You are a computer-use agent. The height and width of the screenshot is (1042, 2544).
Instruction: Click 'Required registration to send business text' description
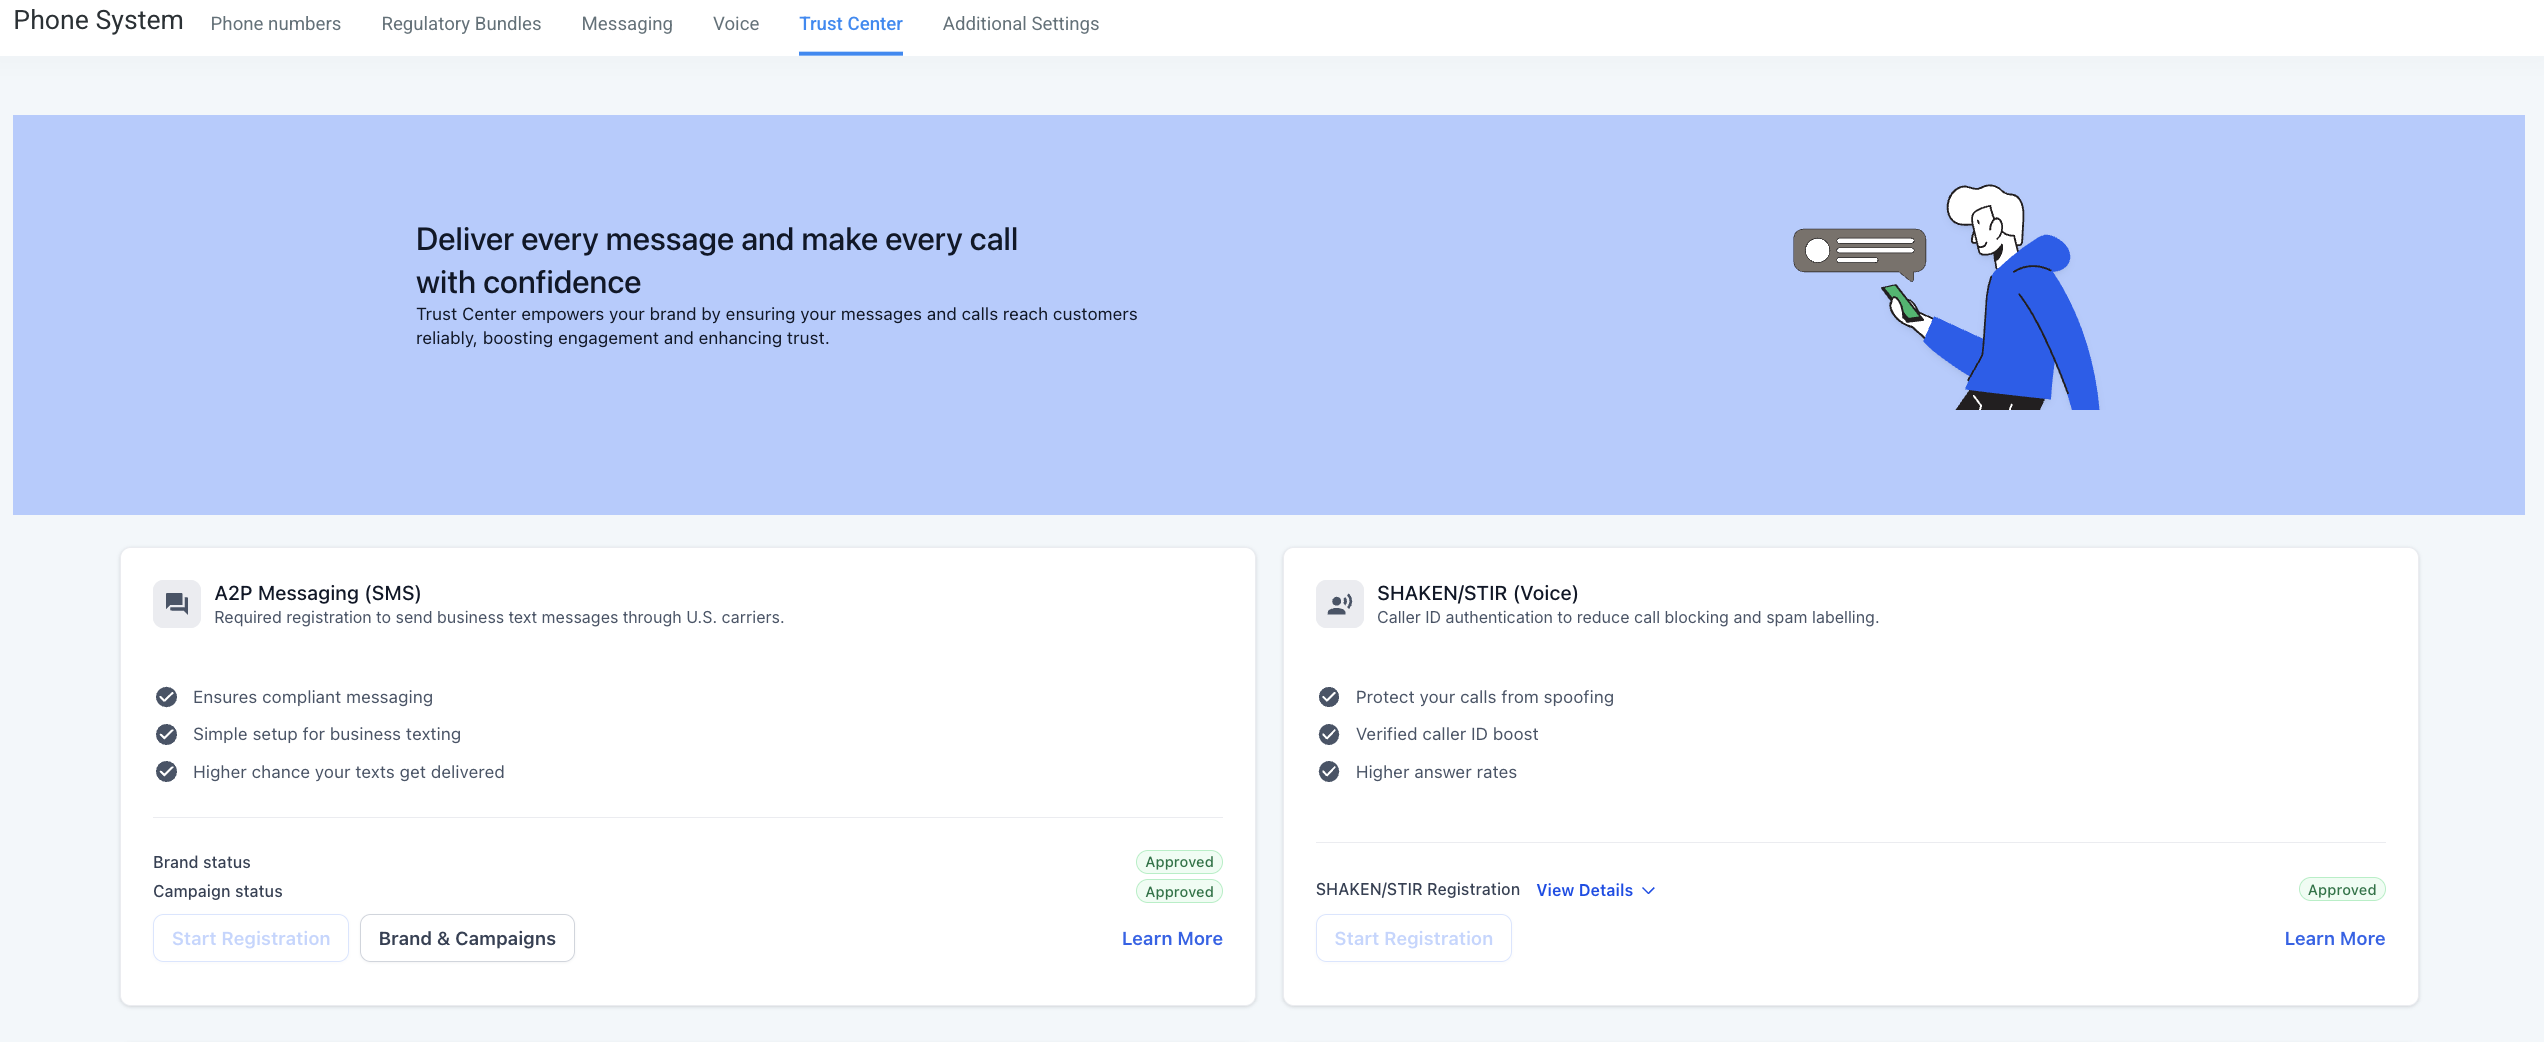pyautogui.click(x=499, y=617)
